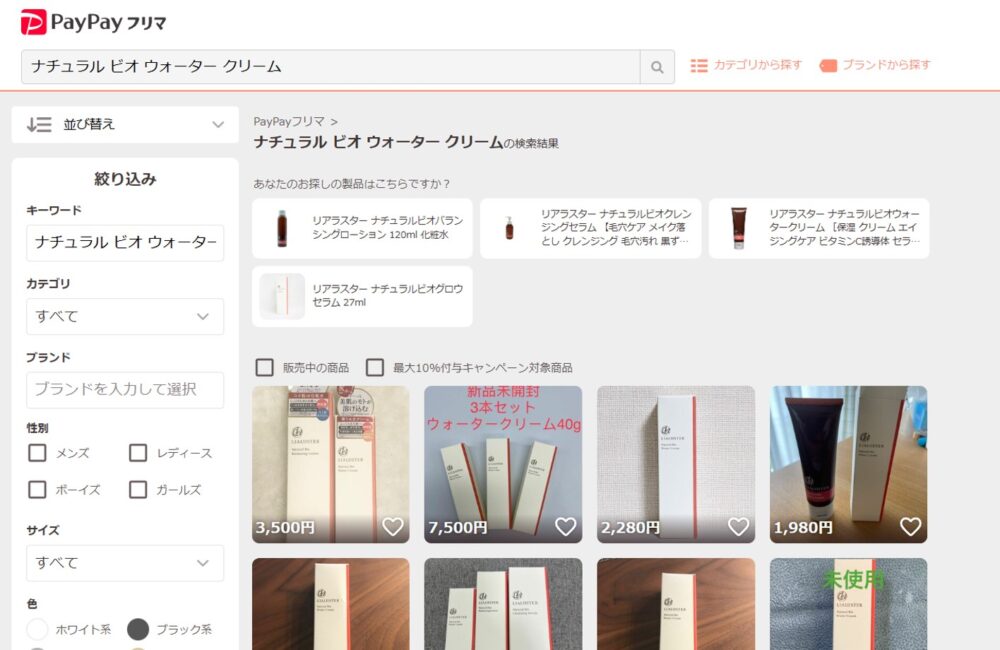Open the 2,280円 product listing thumbnail

click(676, 464)
